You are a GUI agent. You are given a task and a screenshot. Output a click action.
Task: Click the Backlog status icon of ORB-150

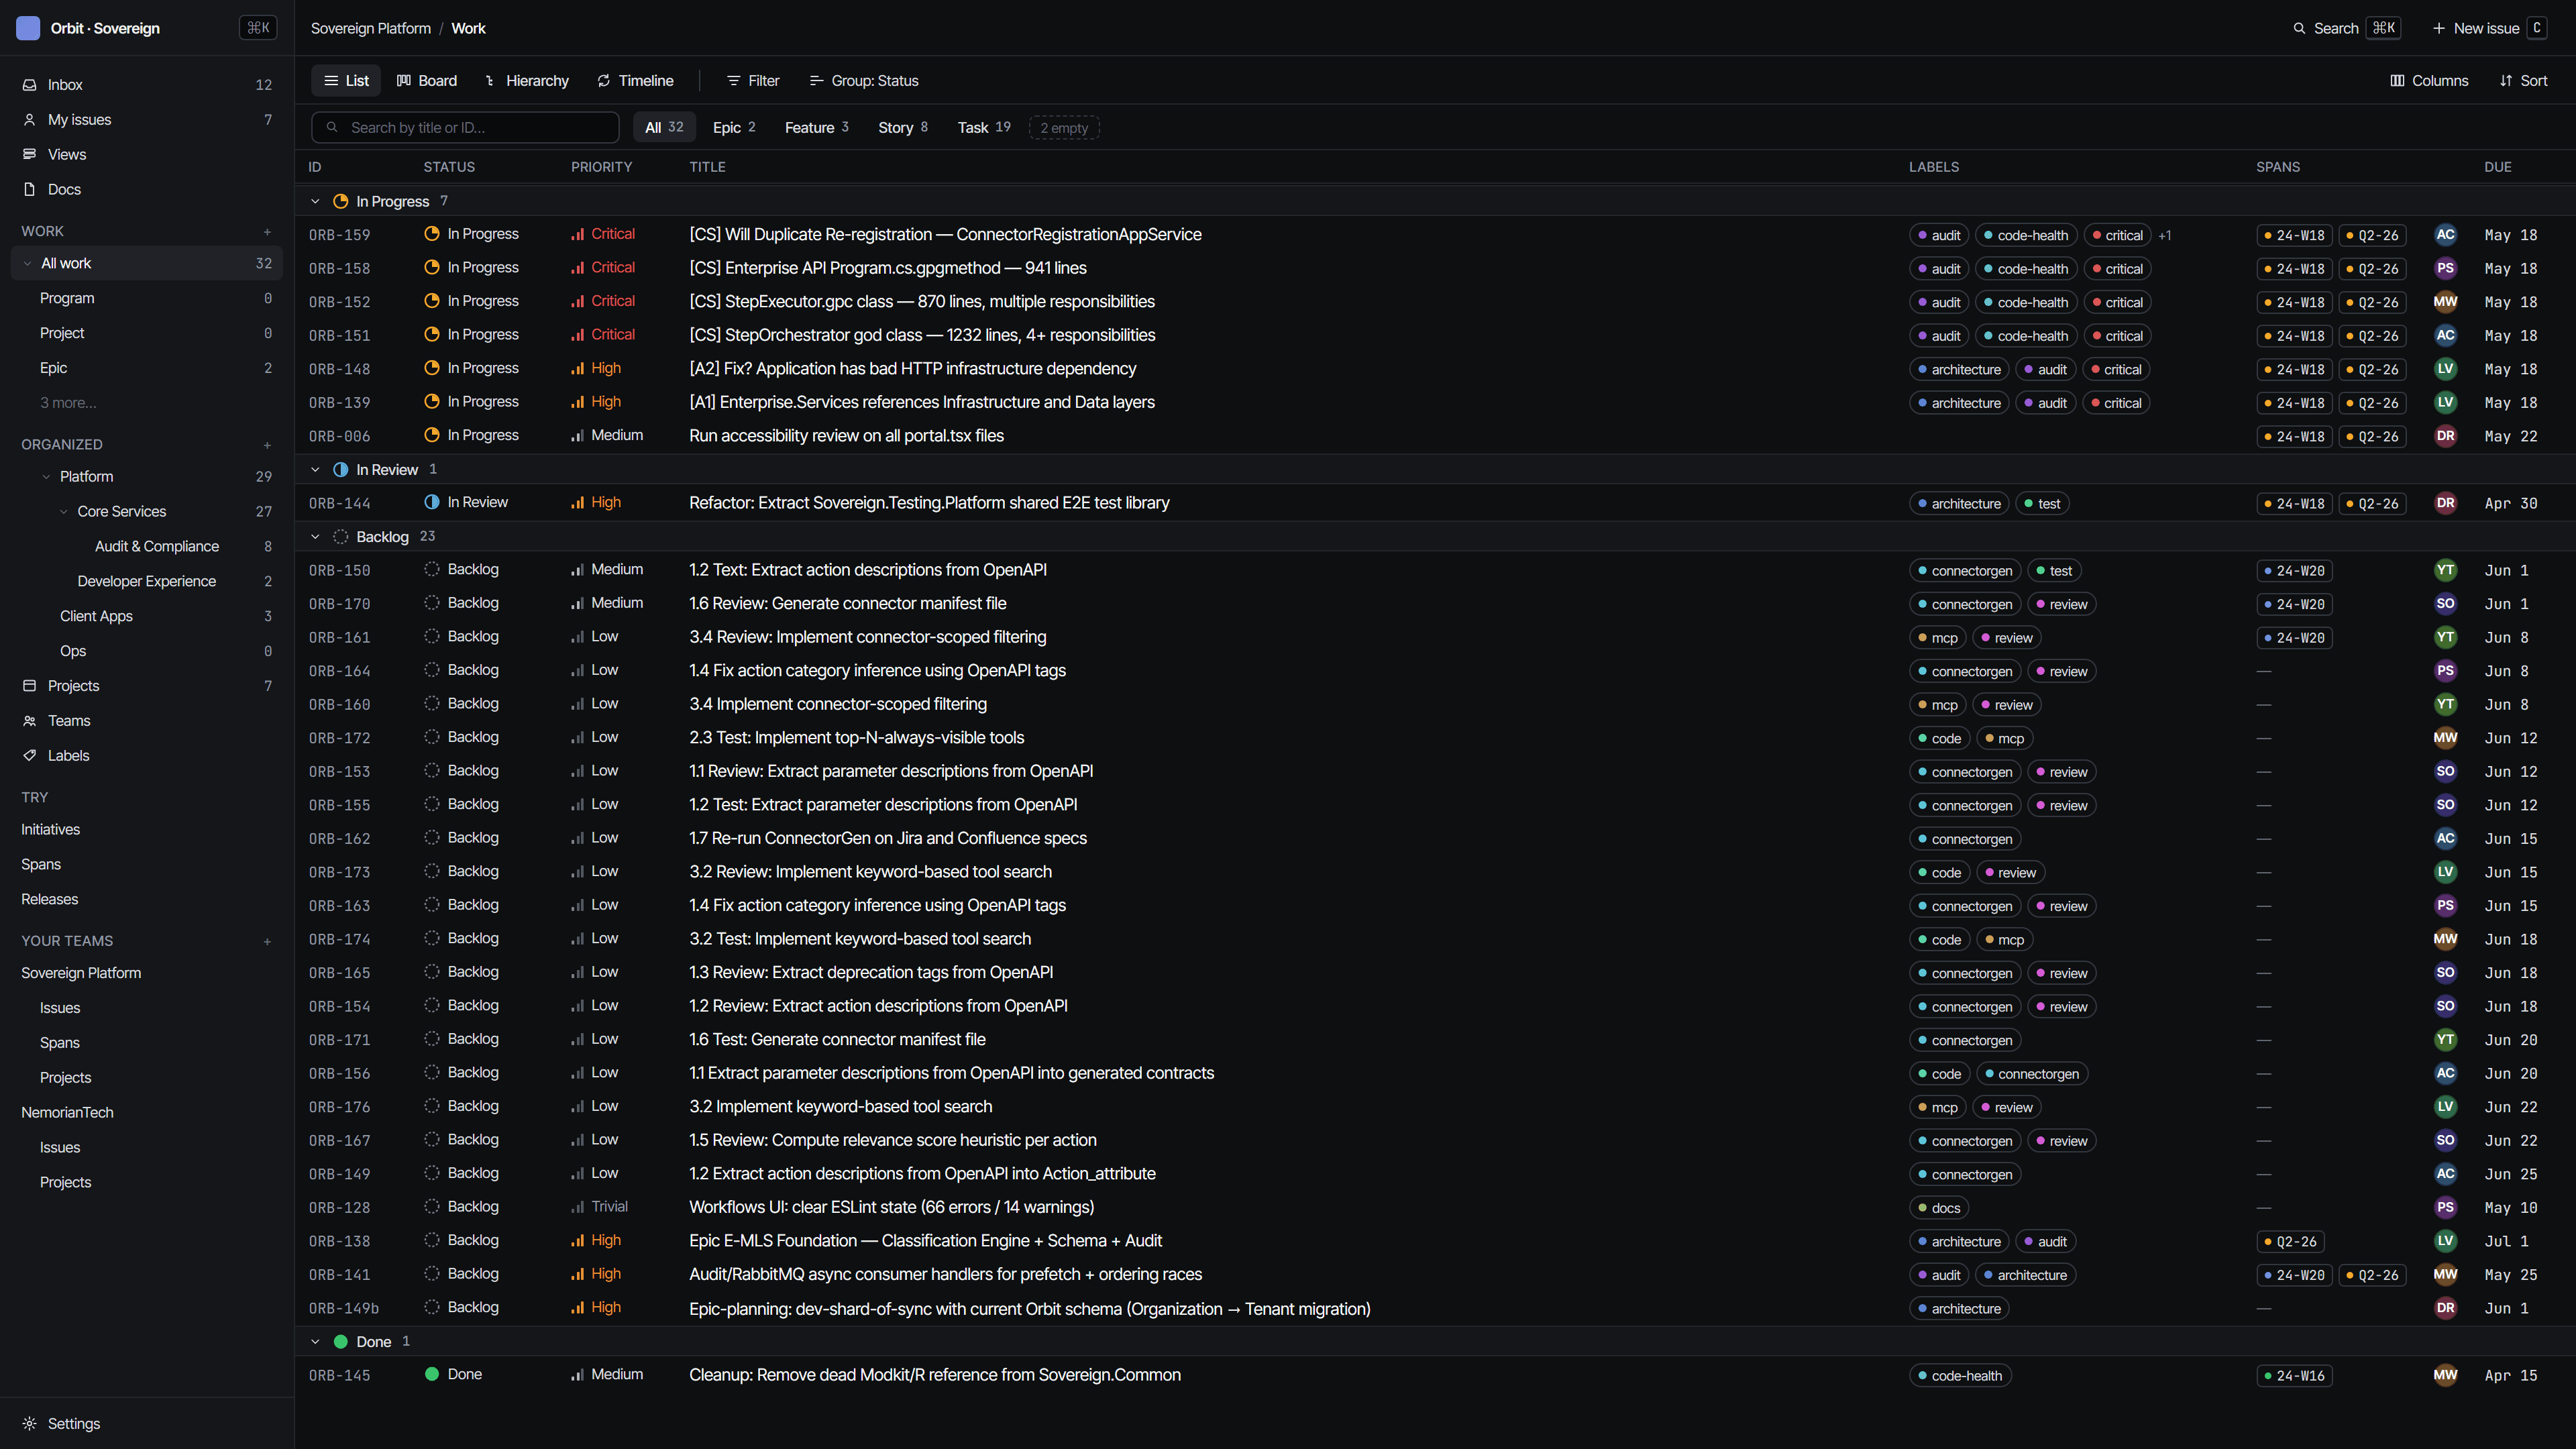pos(432,569)
